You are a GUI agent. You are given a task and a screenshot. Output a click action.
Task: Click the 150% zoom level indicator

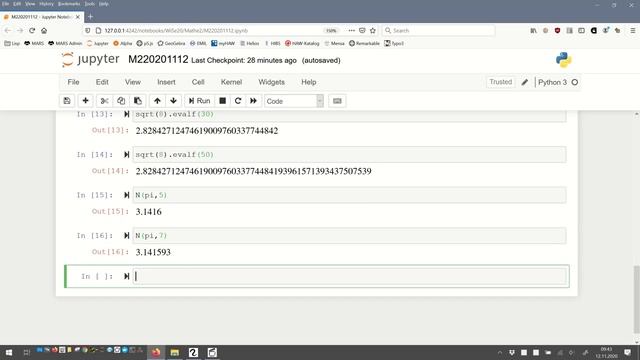click(331, 31)
